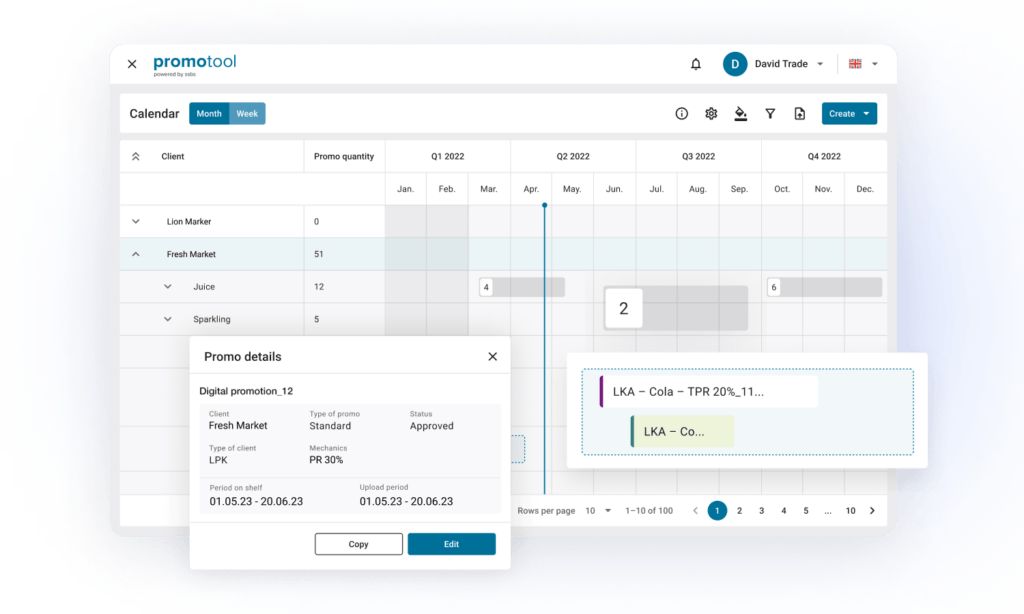Click the color fill legend icon

[x=740, y=114]
